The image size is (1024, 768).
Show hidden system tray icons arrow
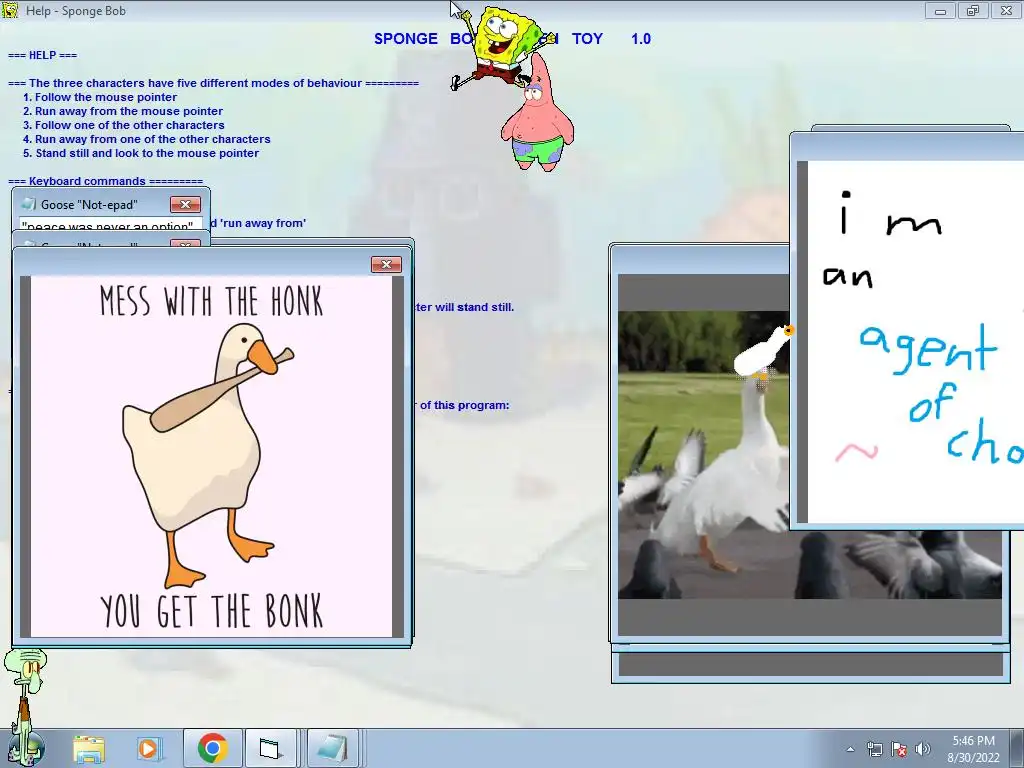(850, 749)
